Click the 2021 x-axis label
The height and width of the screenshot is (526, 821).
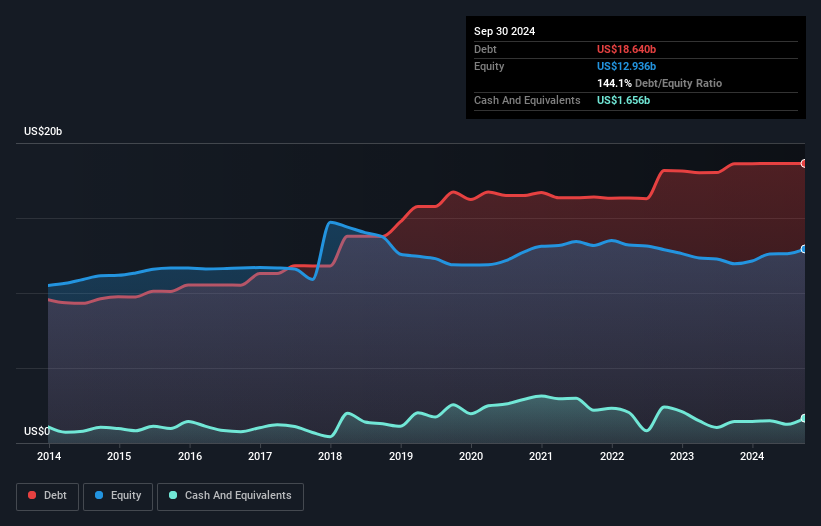pos(541,456)
